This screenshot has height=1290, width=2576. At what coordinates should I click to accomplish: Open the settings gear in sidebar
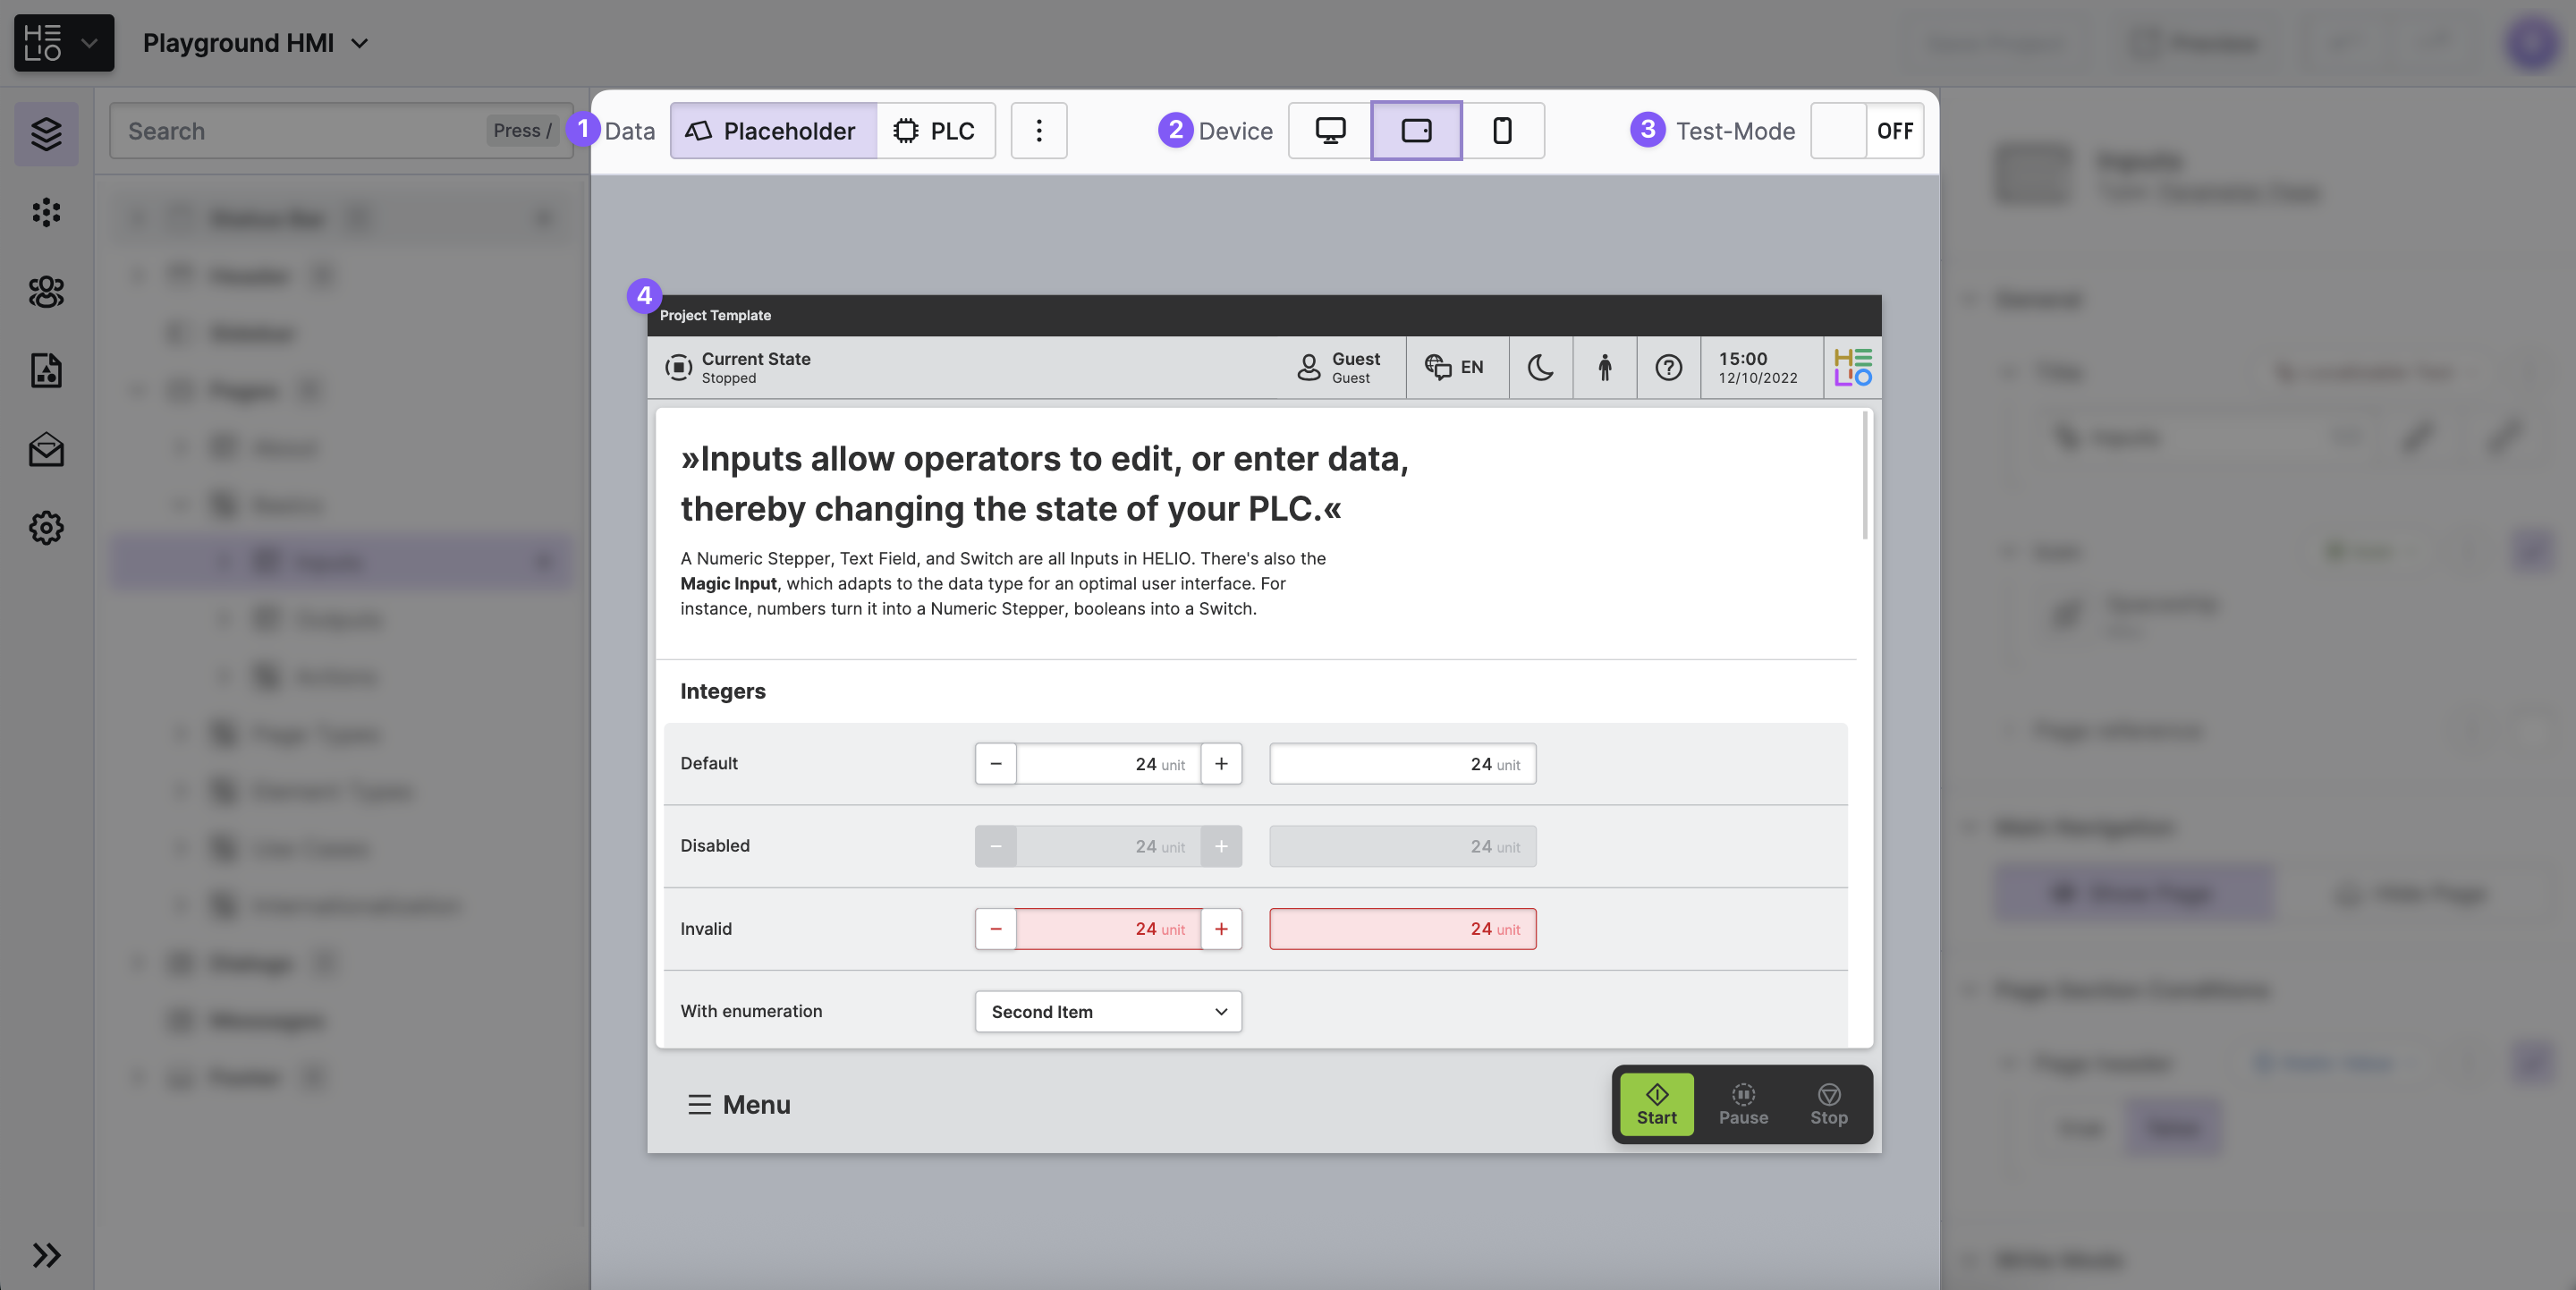[46, 527]
